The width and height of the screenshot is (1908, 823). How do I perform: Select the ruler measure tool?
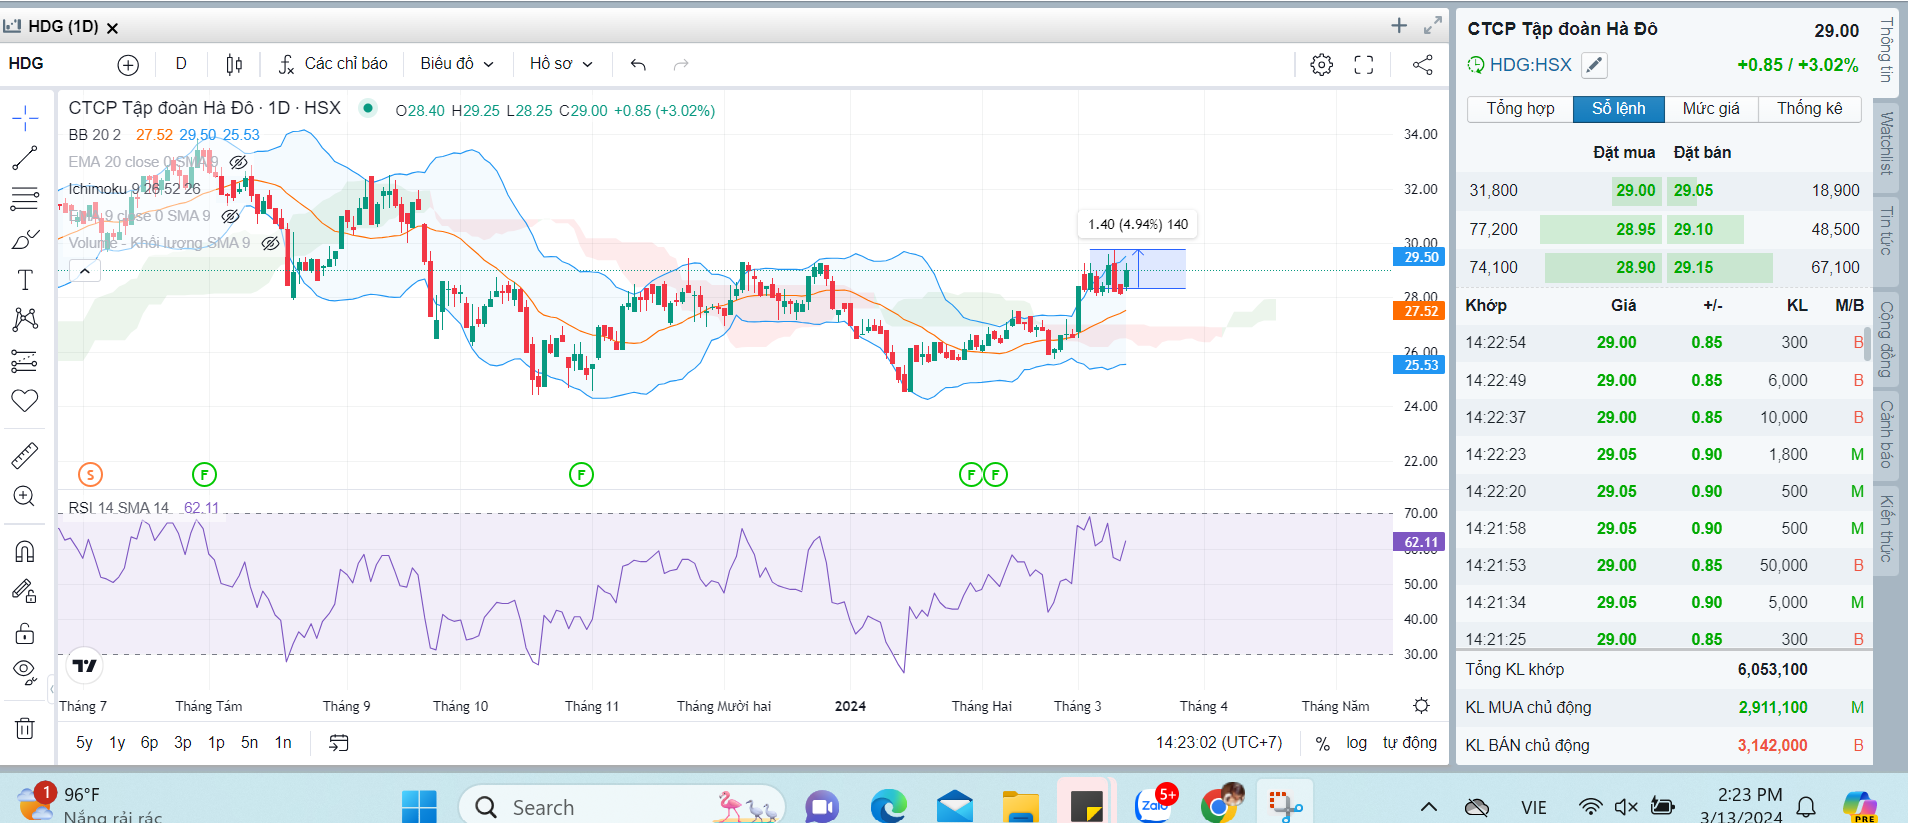[25, 456]
